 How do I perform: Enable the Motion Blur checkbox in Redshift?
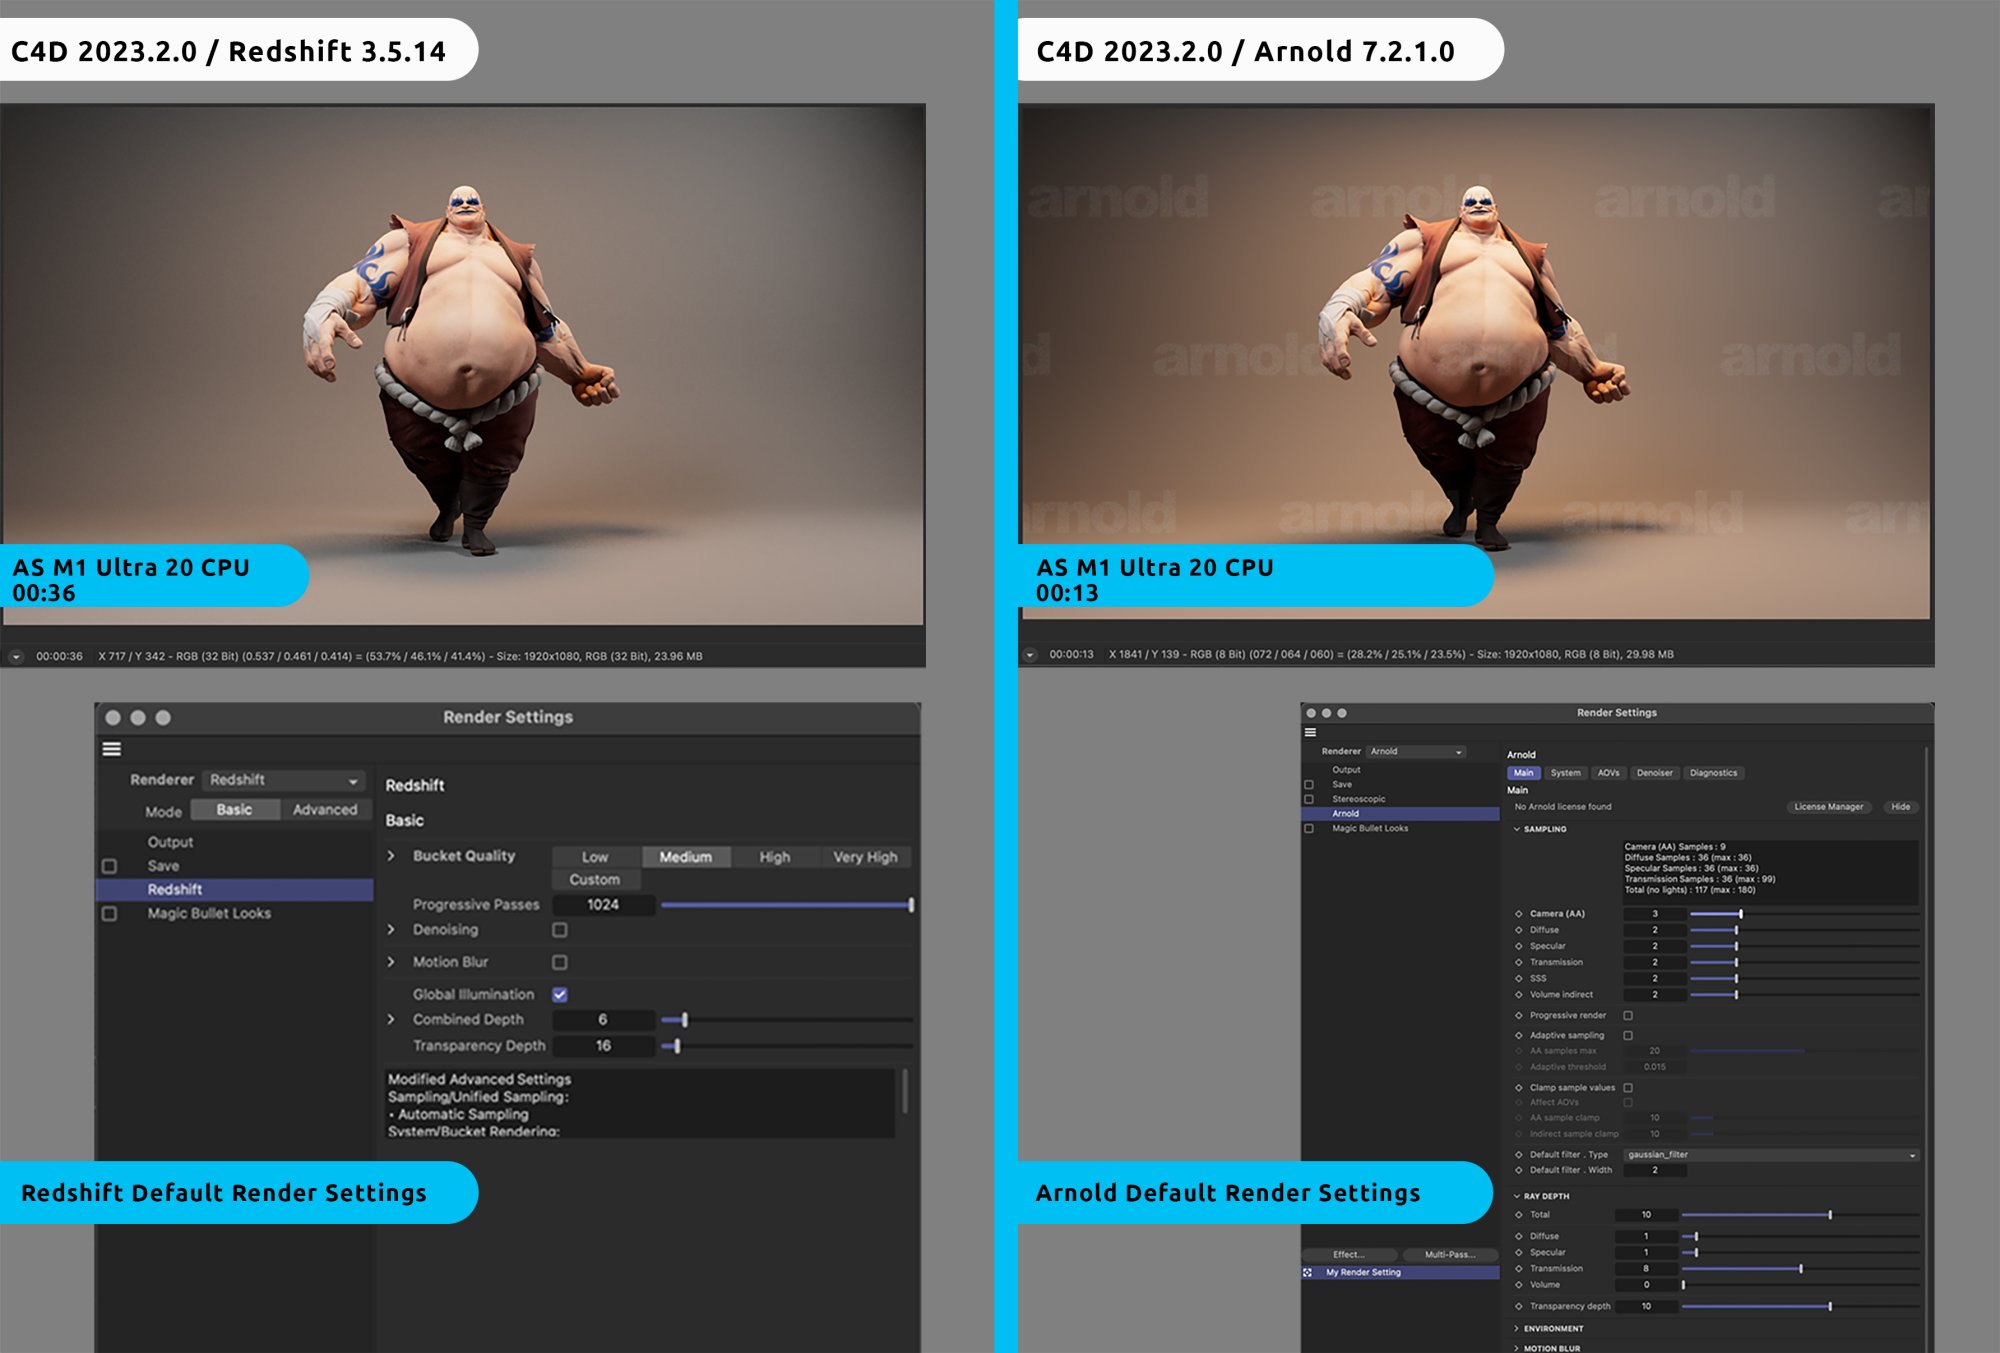pos(560,962)
